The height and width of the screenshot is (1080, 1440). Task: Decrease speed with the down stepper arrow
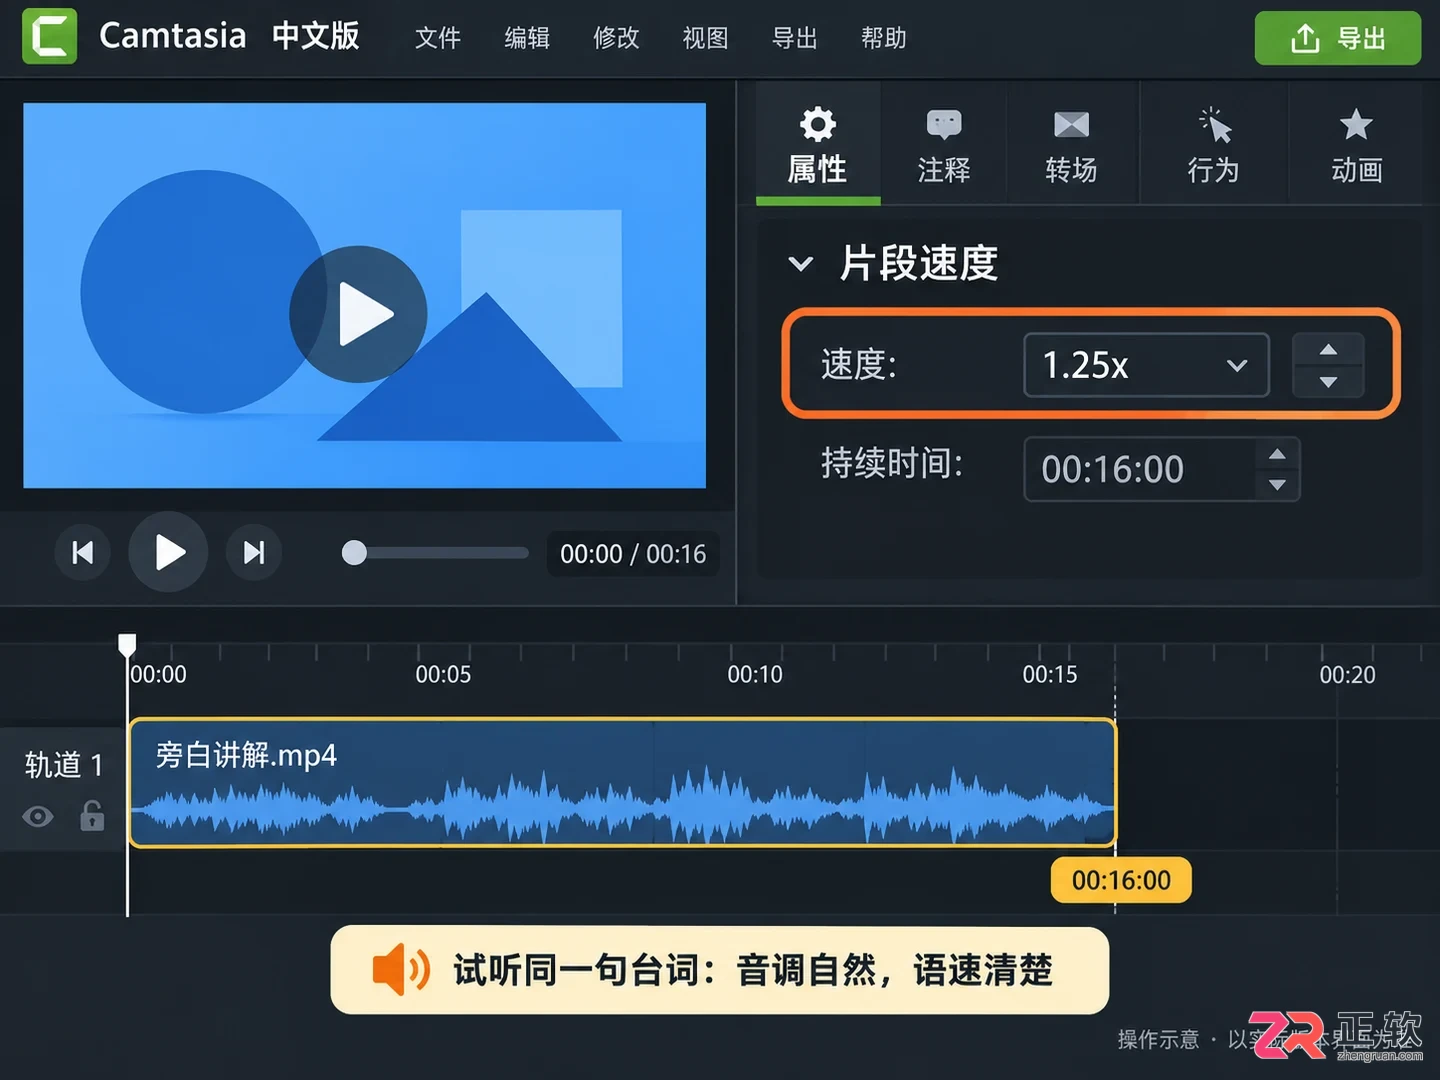1328,382
